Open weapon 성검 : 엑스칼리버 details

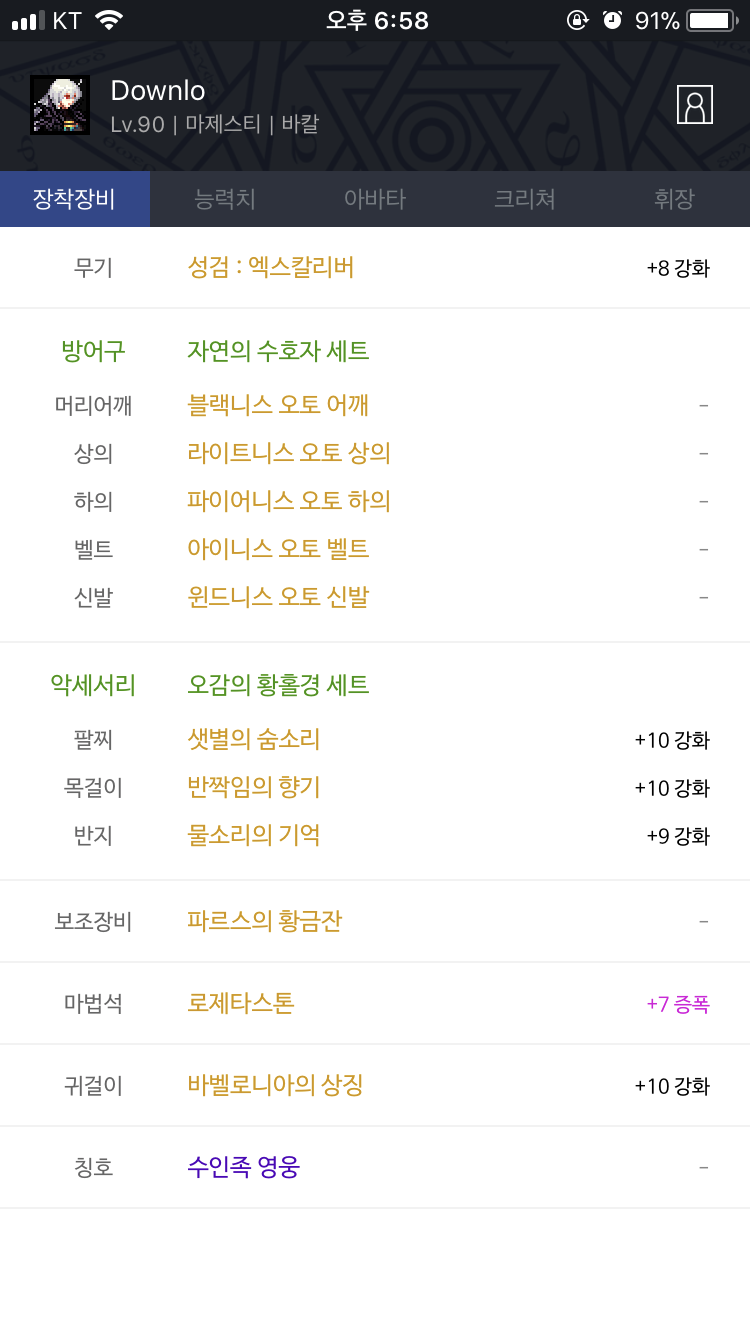tap(271, 267)
